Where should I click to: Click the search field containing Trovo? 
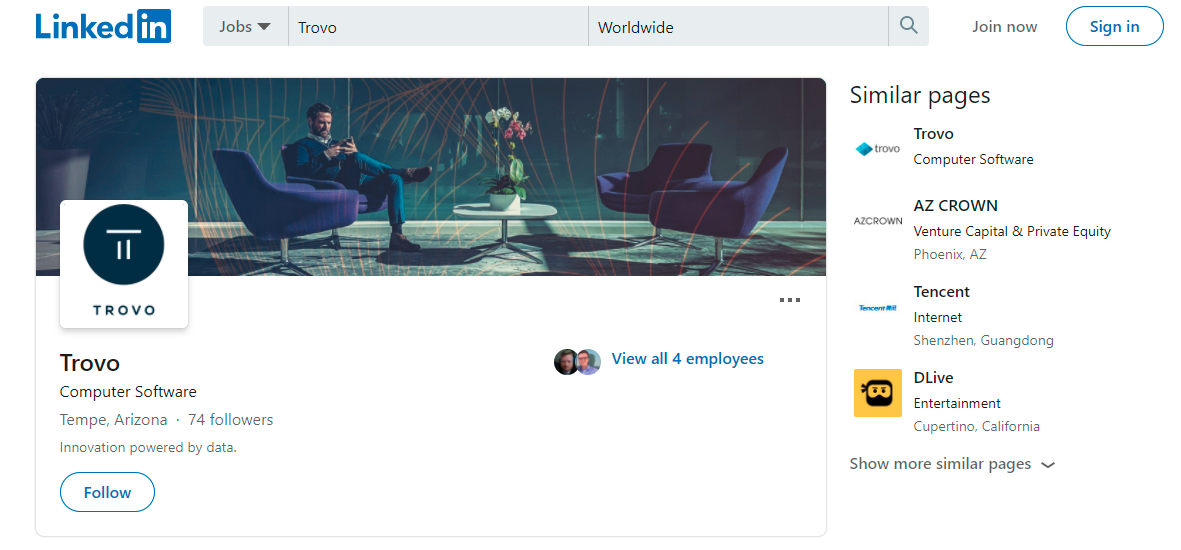(438, 26)
